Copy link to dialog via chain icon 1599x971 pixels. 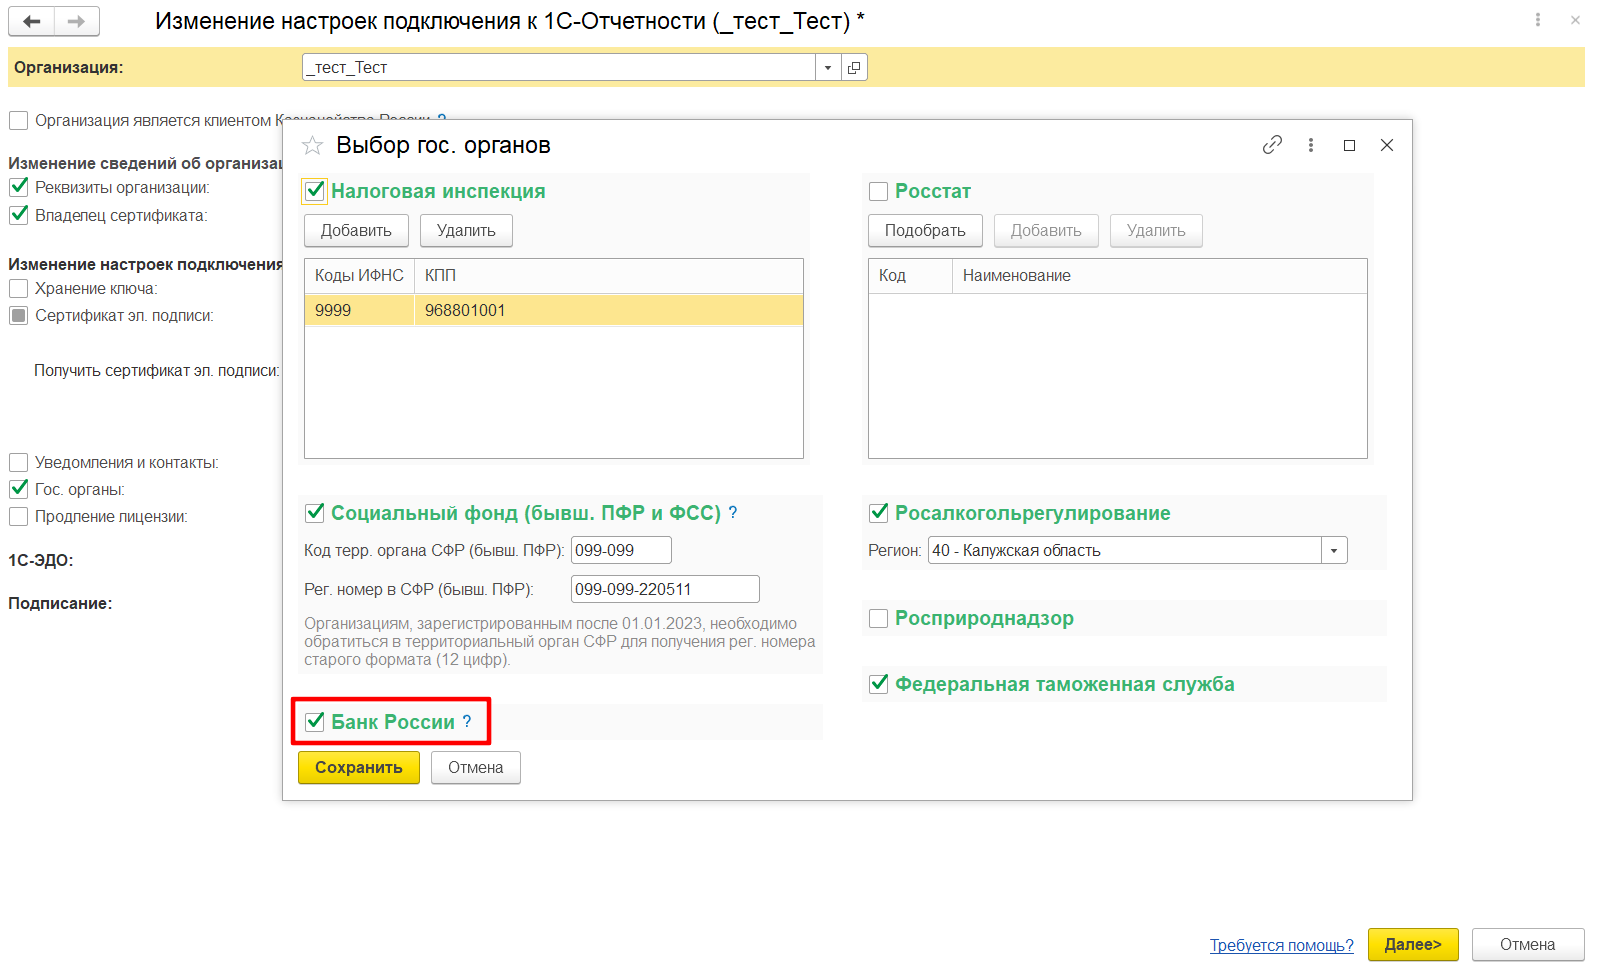[1272, 145]
